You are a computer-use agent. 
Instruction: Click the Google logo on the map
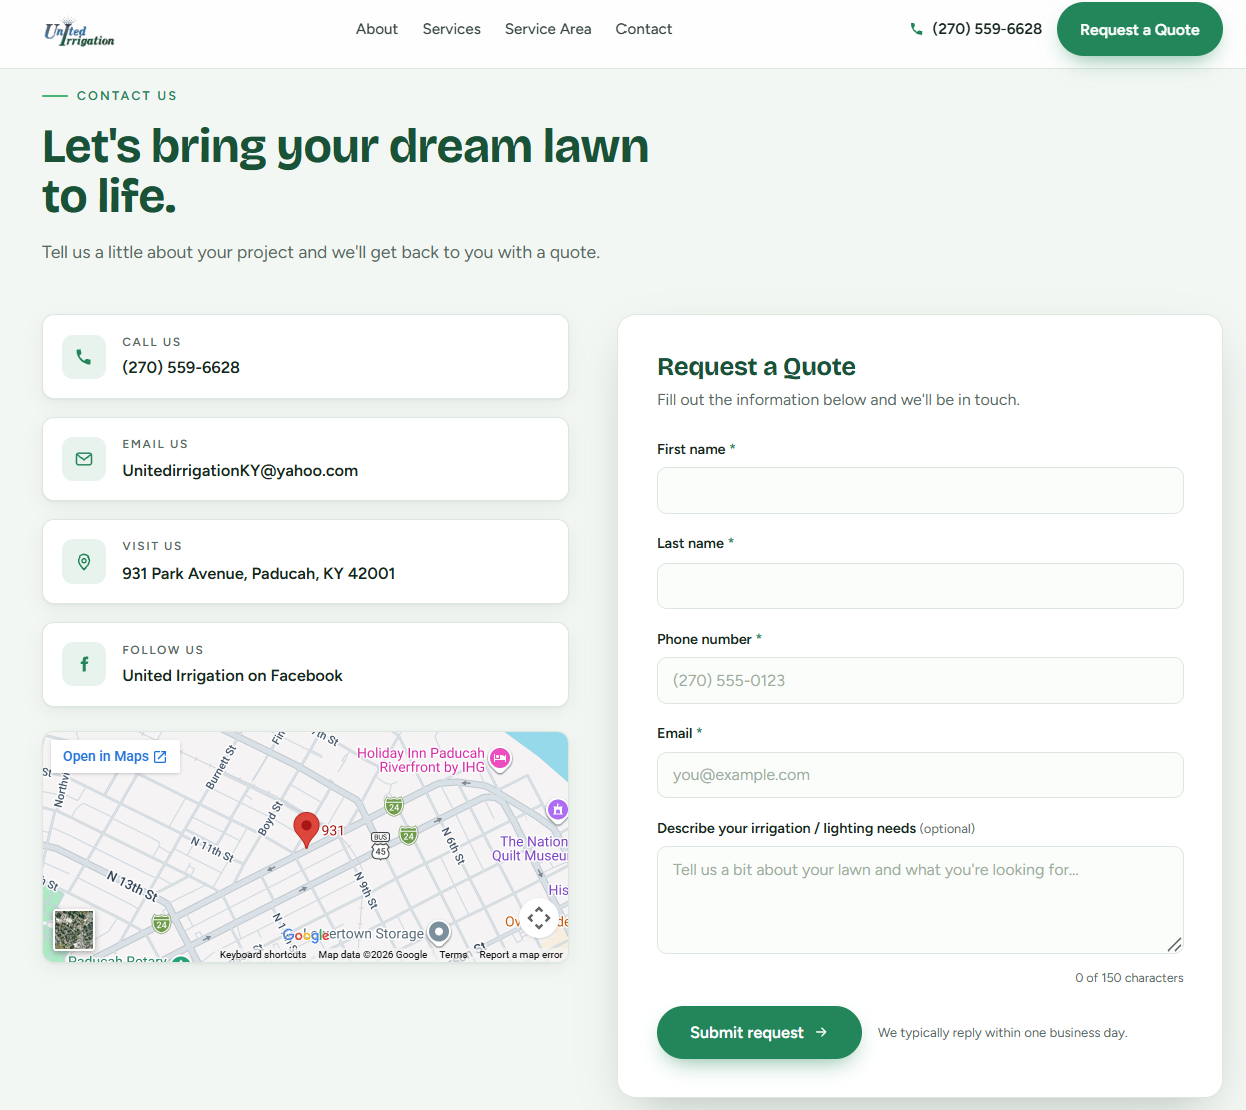pos(305,935)
